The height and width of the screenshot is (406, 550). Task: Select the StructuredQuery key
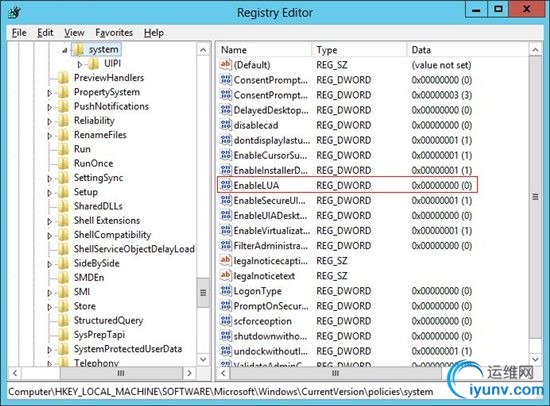108,320
